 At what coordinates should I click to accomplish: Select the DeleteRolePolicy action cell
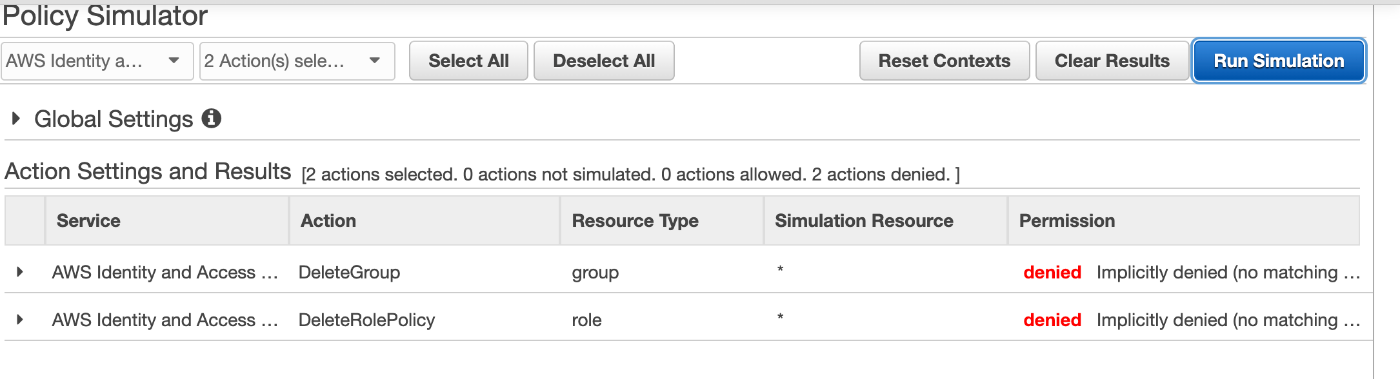click(x=366, y=320)
